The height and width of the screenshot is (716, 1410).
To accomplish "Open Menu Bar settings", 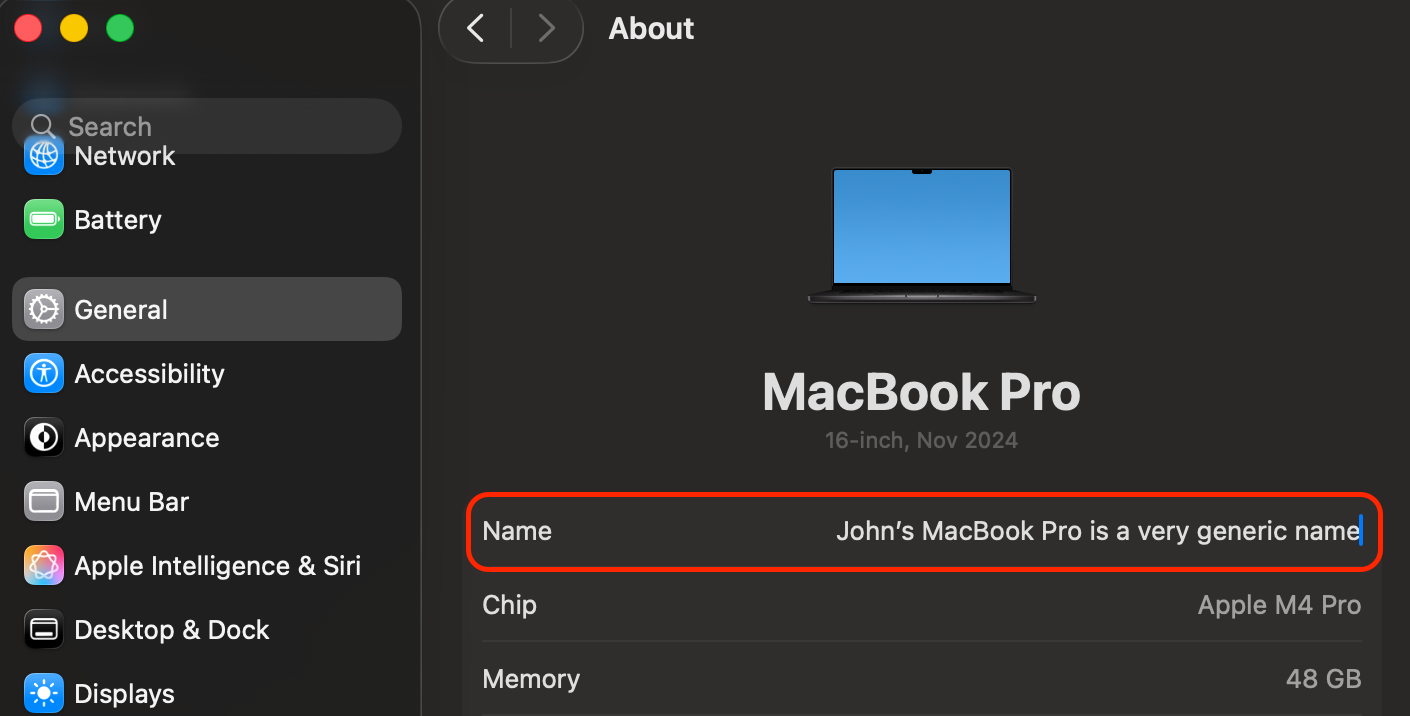I will pos(132,502).
